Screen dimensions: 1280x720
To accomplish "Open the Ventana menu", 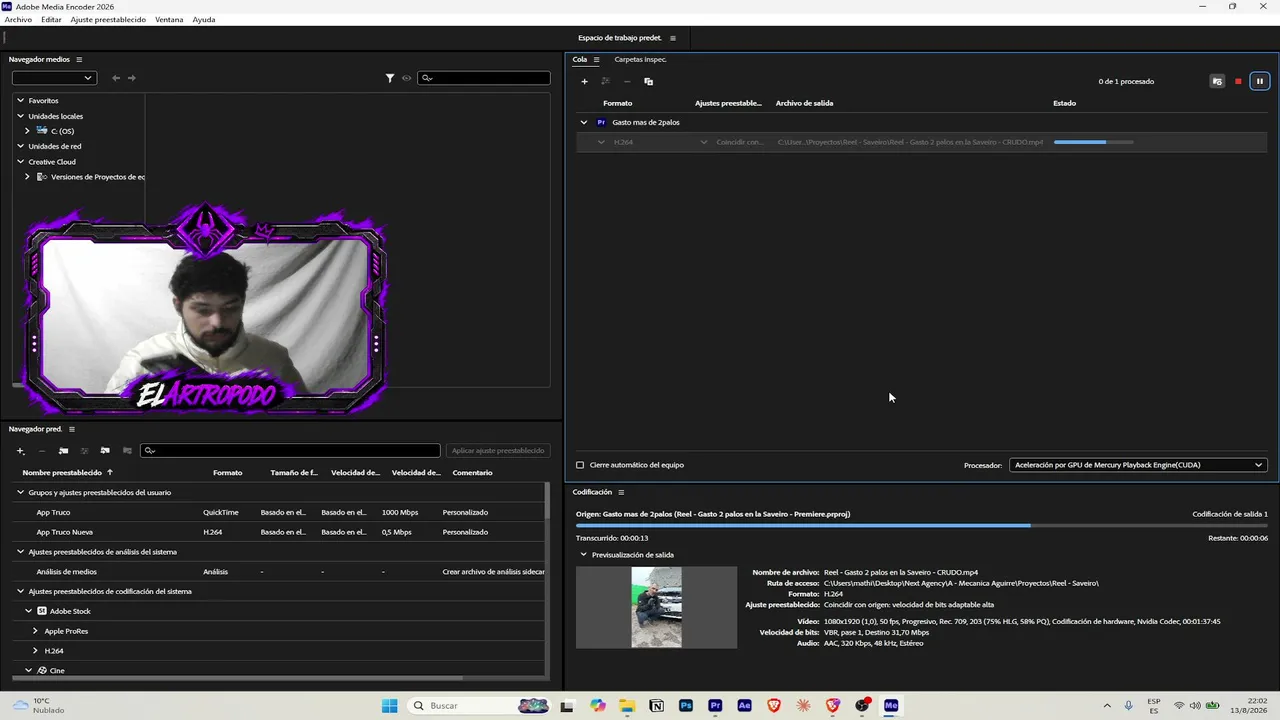I will tap(169, 20).
